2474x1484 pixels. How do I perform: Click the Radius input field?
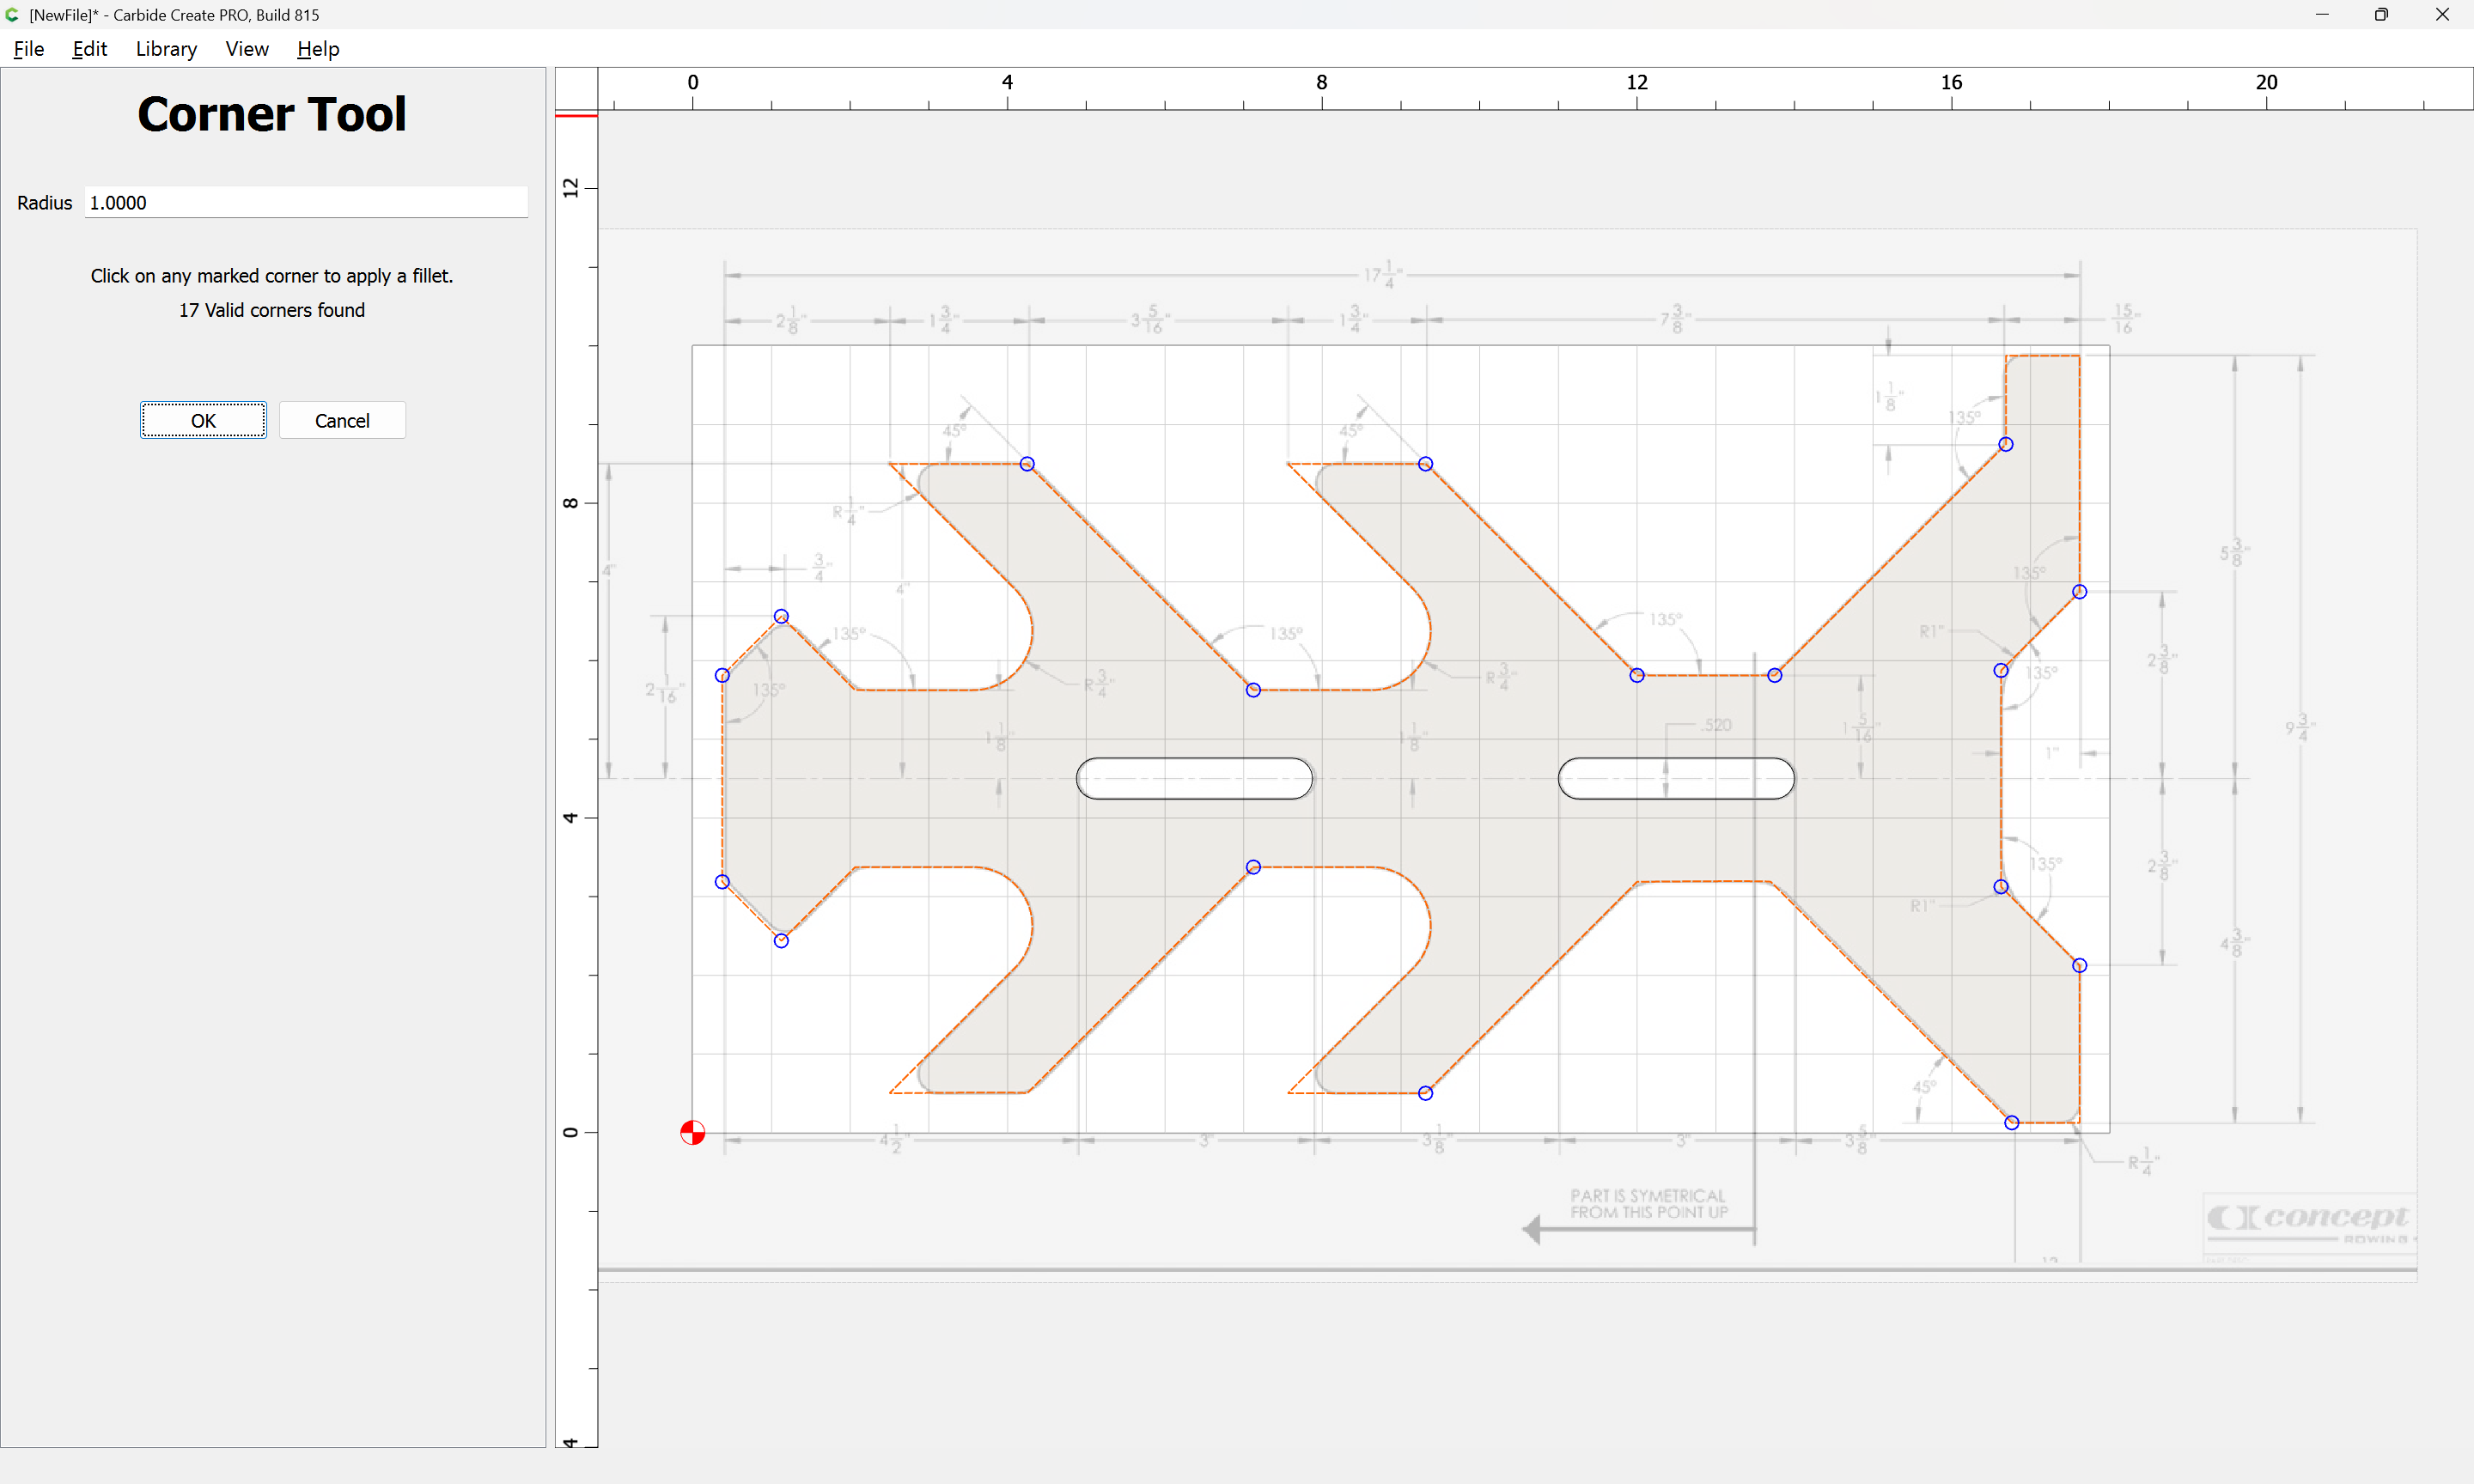pos(306,202)
